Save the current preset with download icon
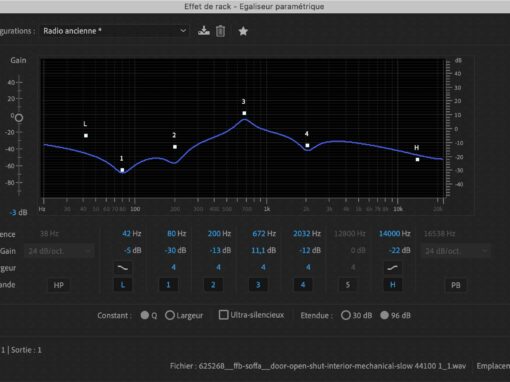This screenshot has width=510, height=382. pyautogui.click(x=204, y=31)
